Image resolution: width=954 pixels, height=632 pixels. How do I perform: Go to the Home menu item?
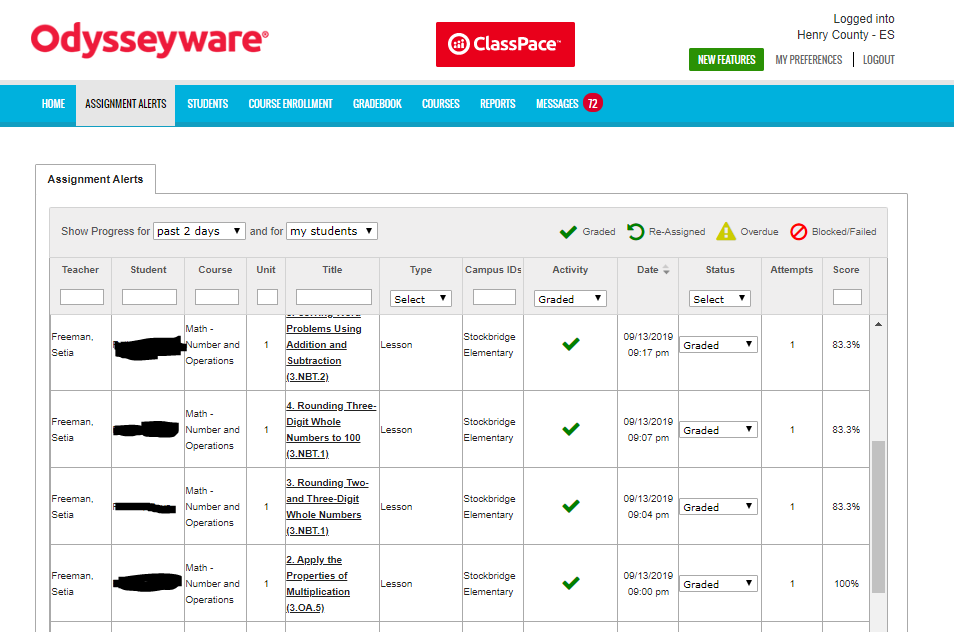[54, 104]
